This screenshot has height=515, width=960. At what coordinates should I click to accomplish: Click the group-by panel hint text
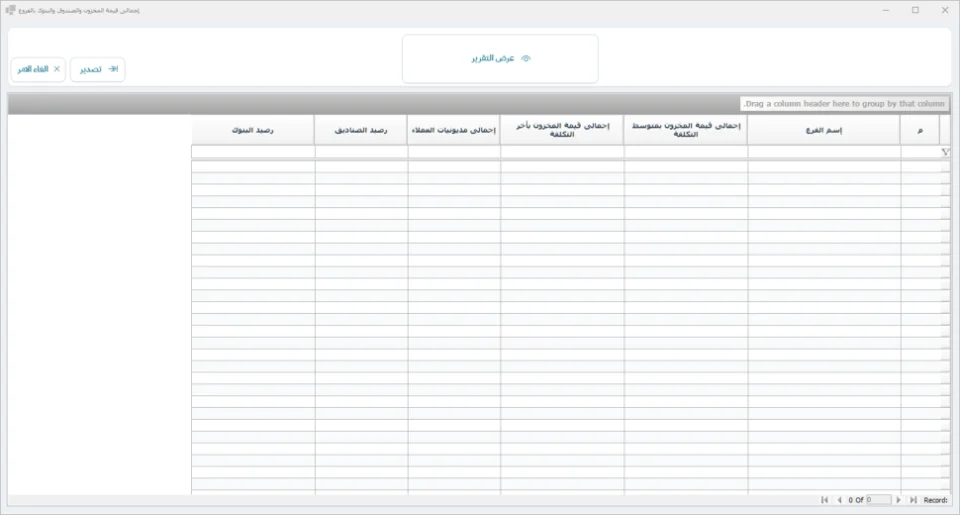tap(844, 103)
